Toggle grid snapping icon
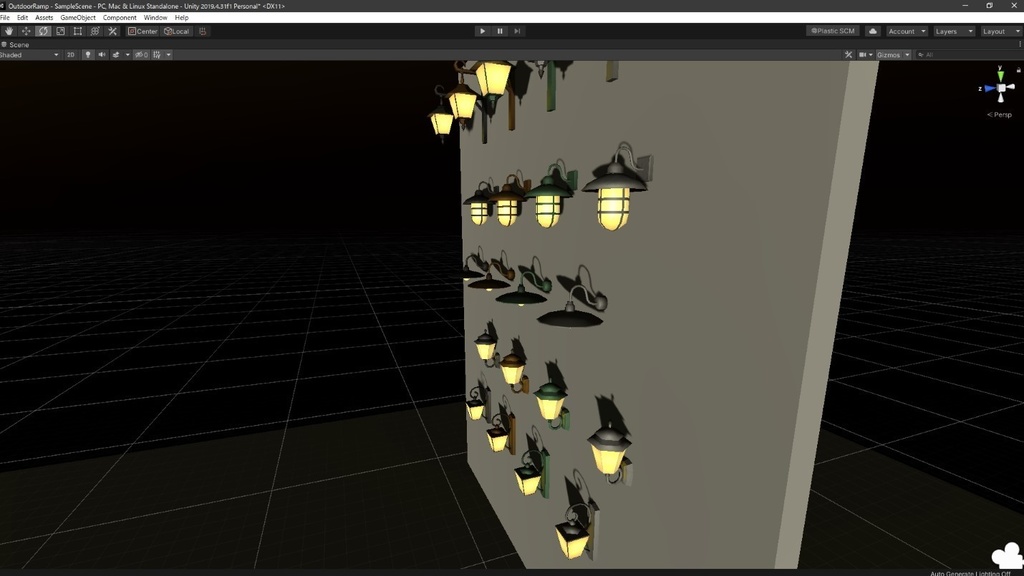Screen dimensions: 1024x576 202,31
